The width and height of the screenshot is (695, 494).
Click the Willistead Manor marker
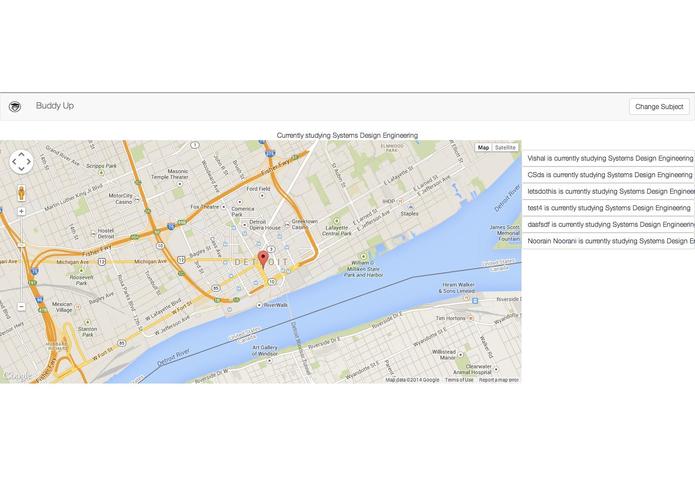pyautogui.click(x=461, y=354)
